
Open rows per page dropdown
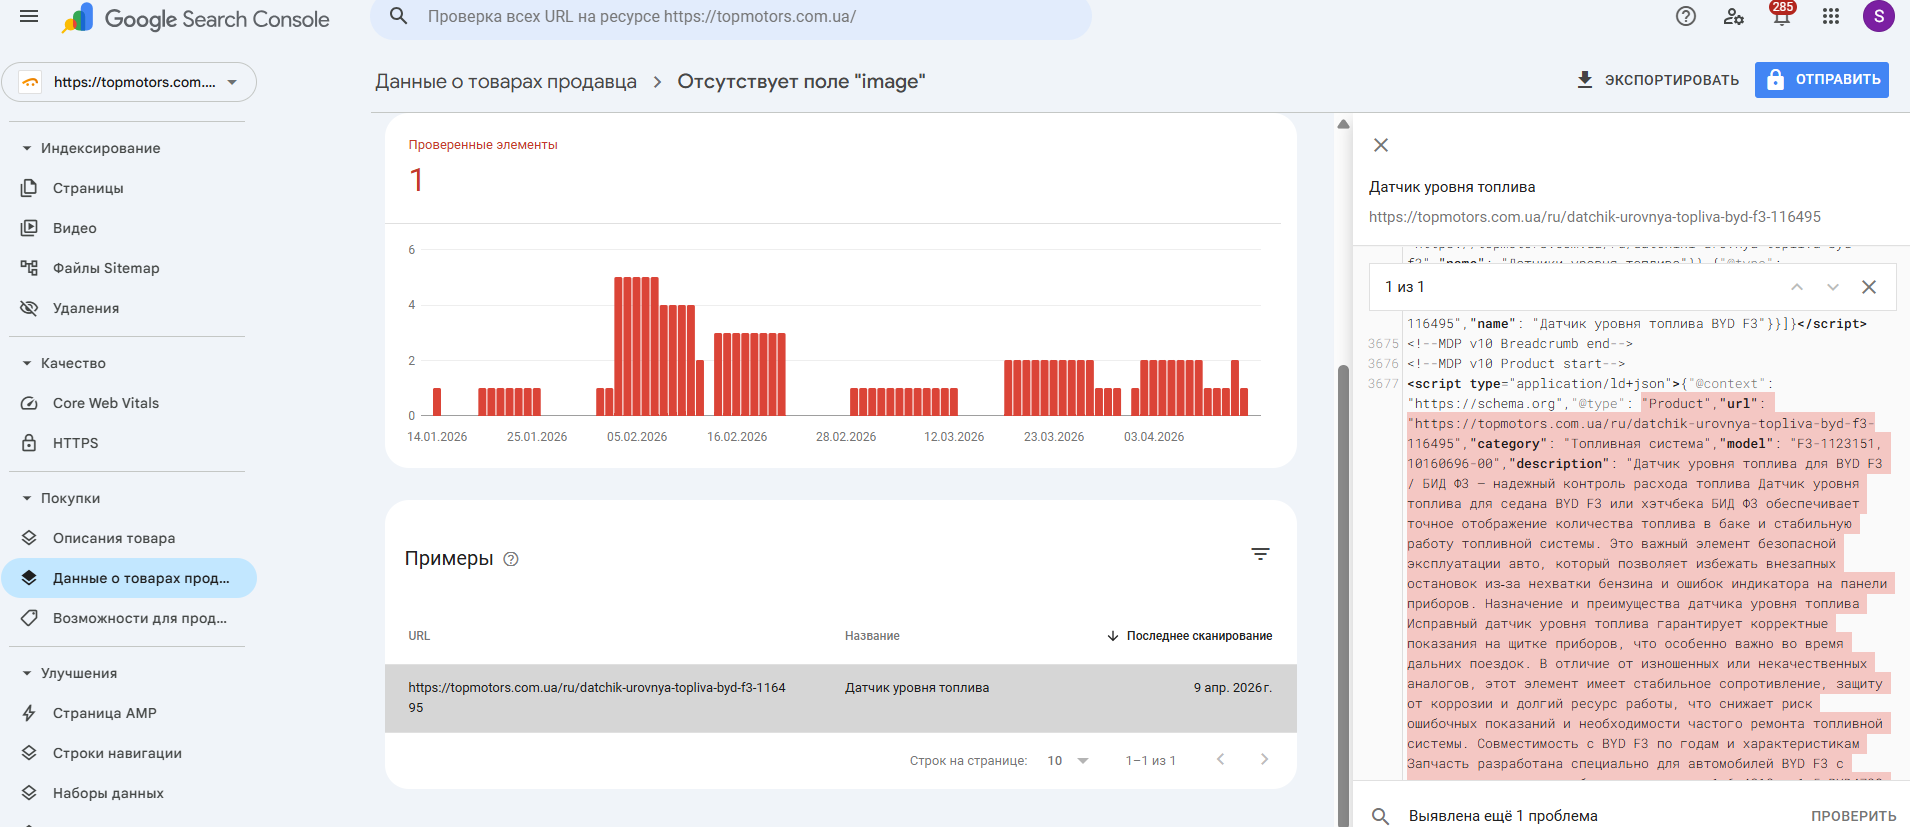point(1068,761)
